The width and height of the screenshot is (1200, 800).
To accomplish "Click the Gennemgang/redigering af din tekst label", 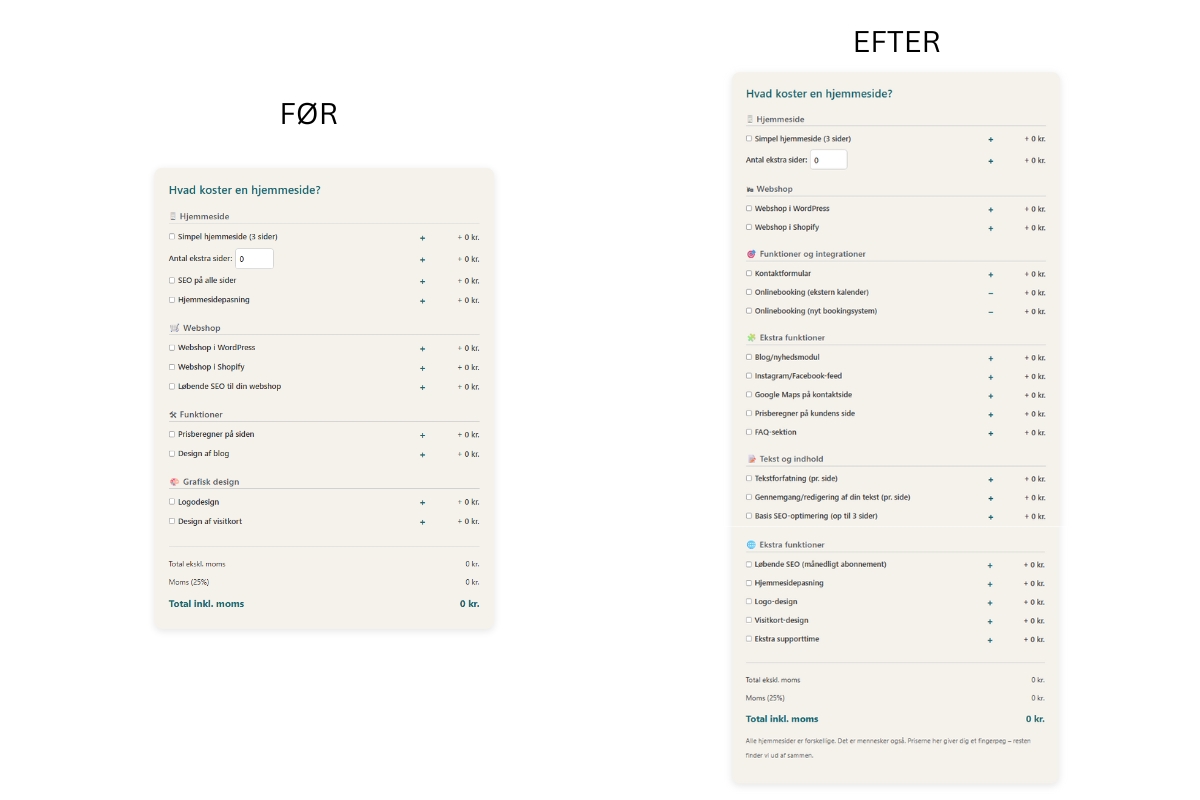I will point(832,497).
